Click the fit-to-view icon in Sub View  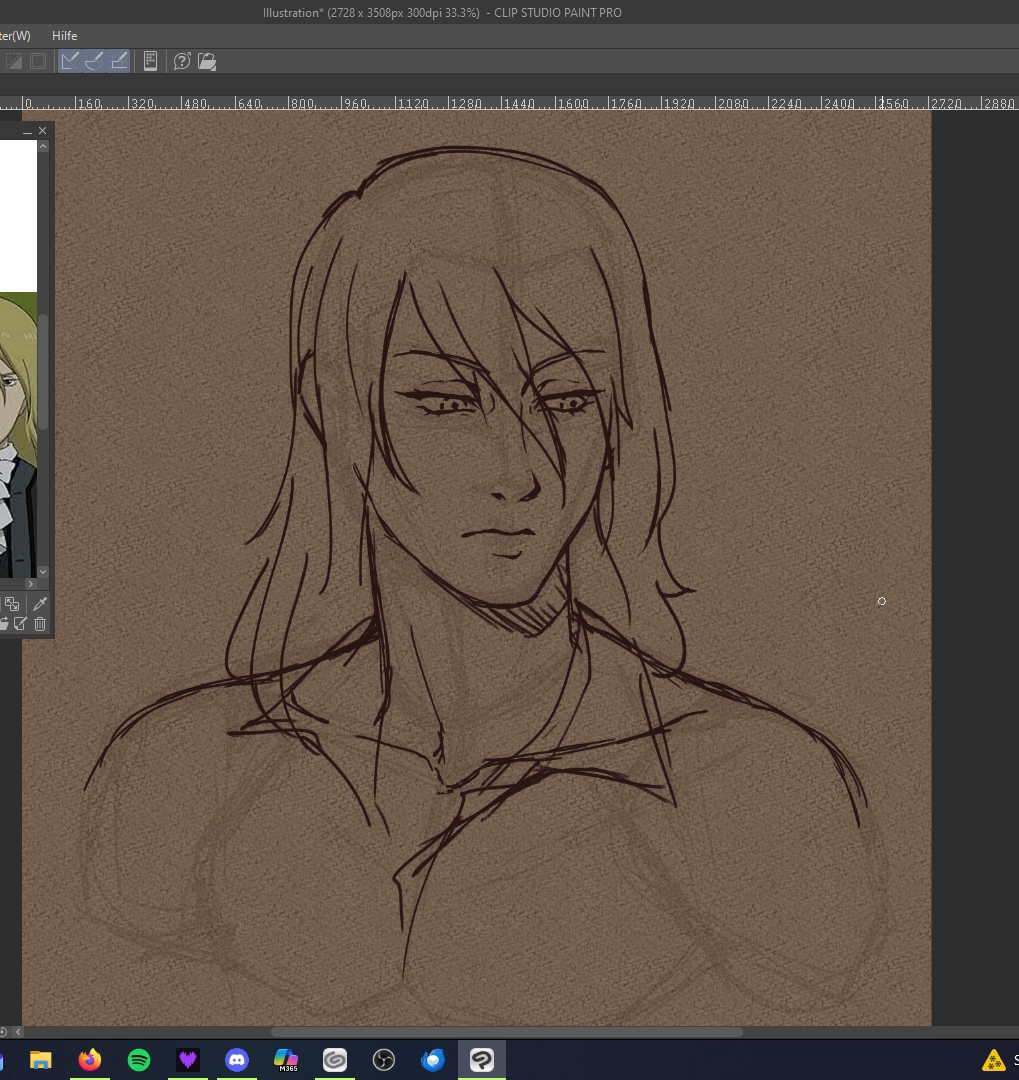[12, 604]
